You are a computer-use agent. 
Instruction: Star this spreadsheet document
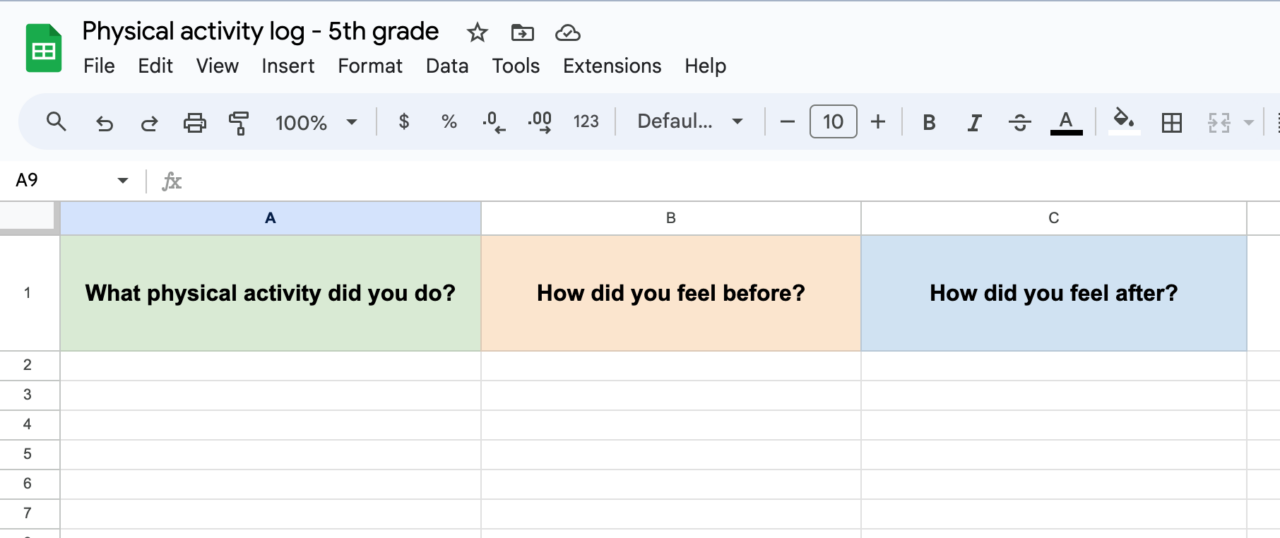477,33
